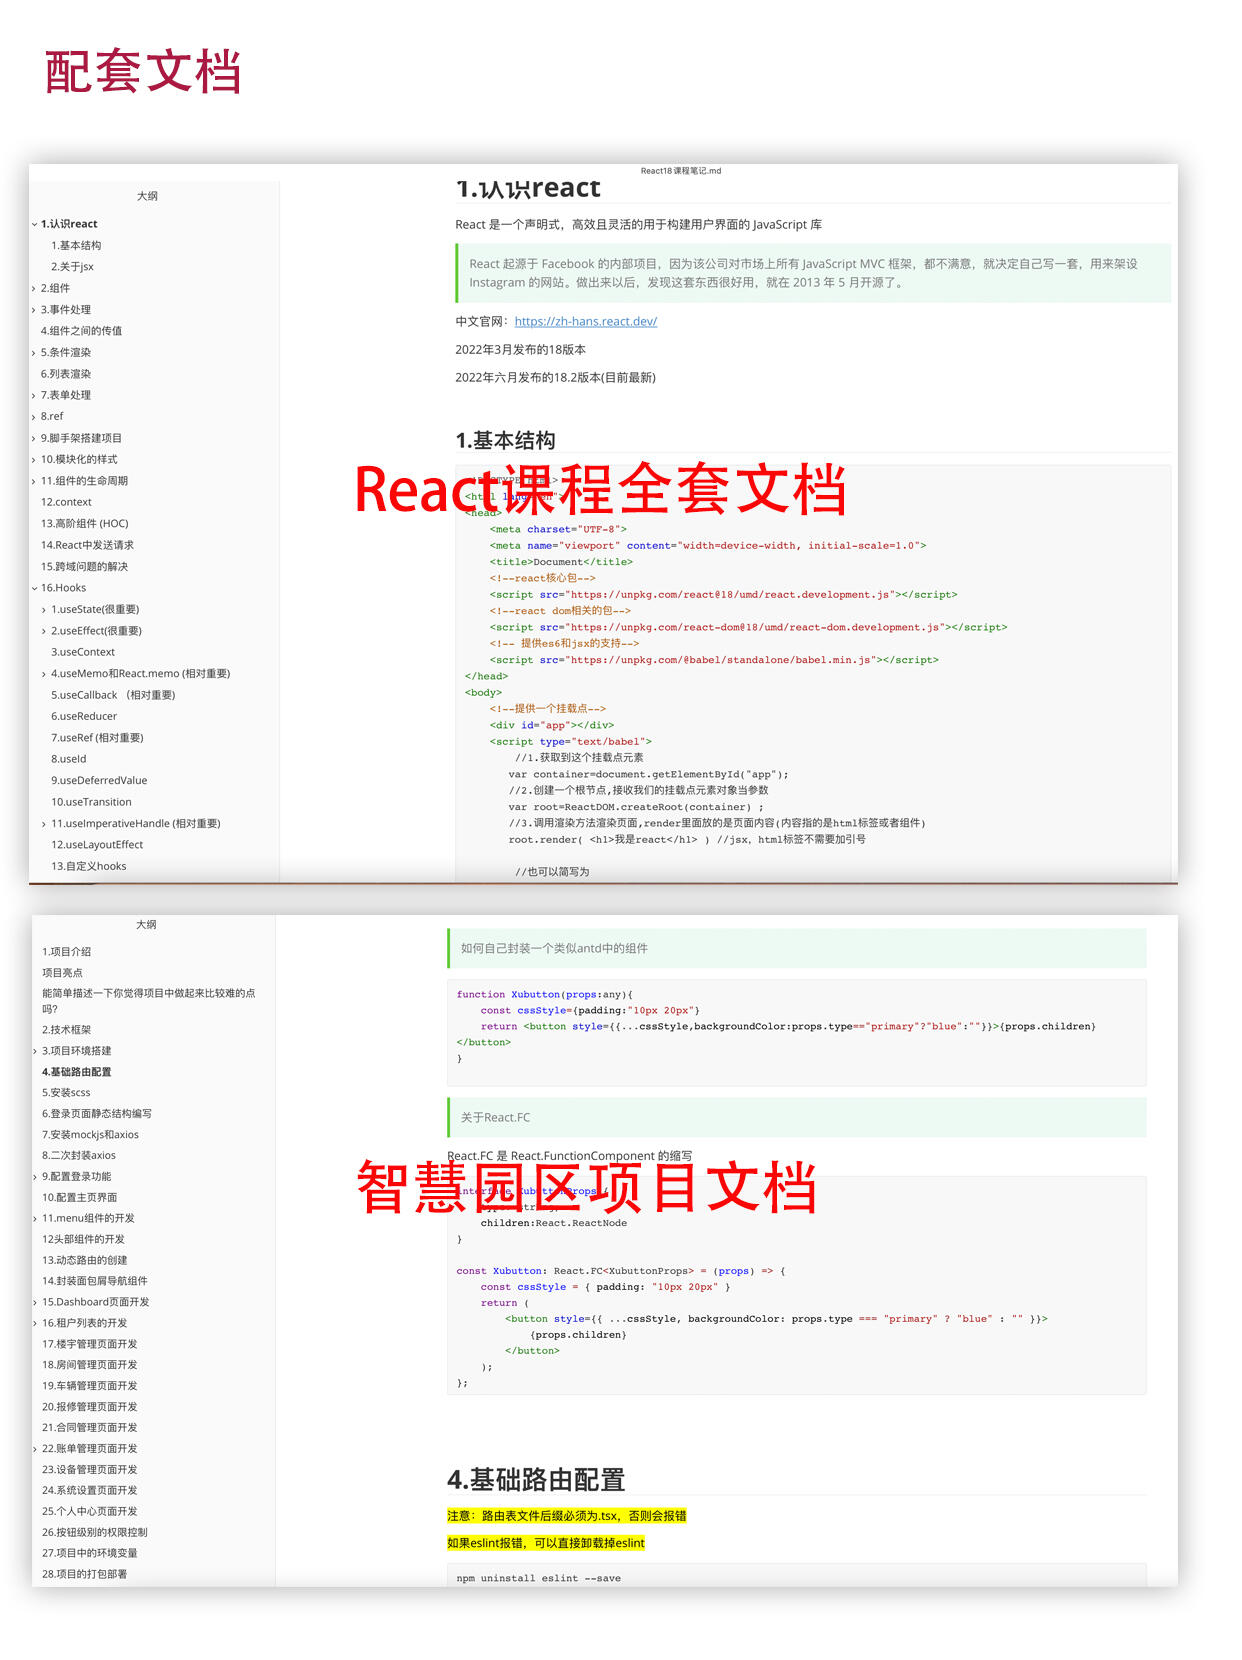Expand the 8.ref outline section

[34, 417]
